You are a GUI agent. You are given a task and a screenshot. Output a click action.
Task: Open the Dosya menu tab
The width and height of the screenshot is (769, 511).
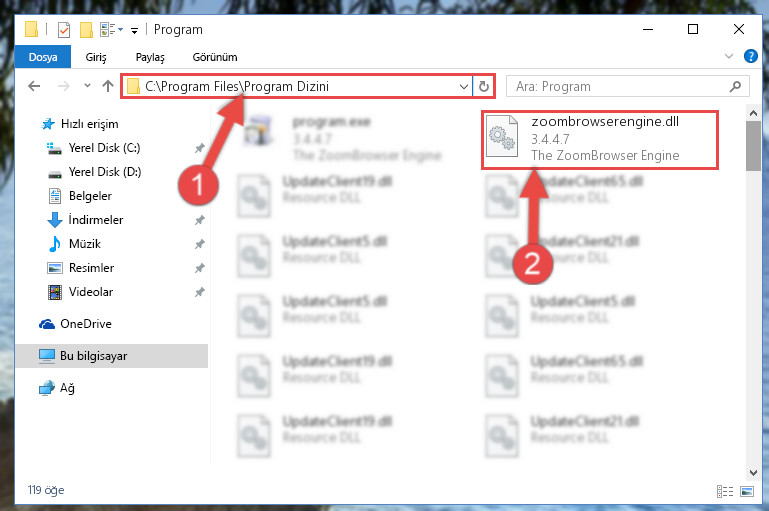(x=43, y=57)
